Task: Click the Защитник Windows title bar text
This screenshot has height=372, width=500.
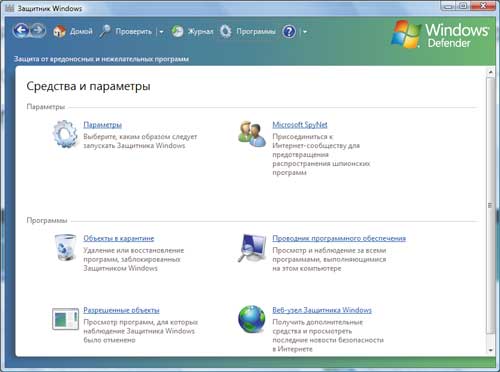Action: pyautogui.click(x=50, y=8)
